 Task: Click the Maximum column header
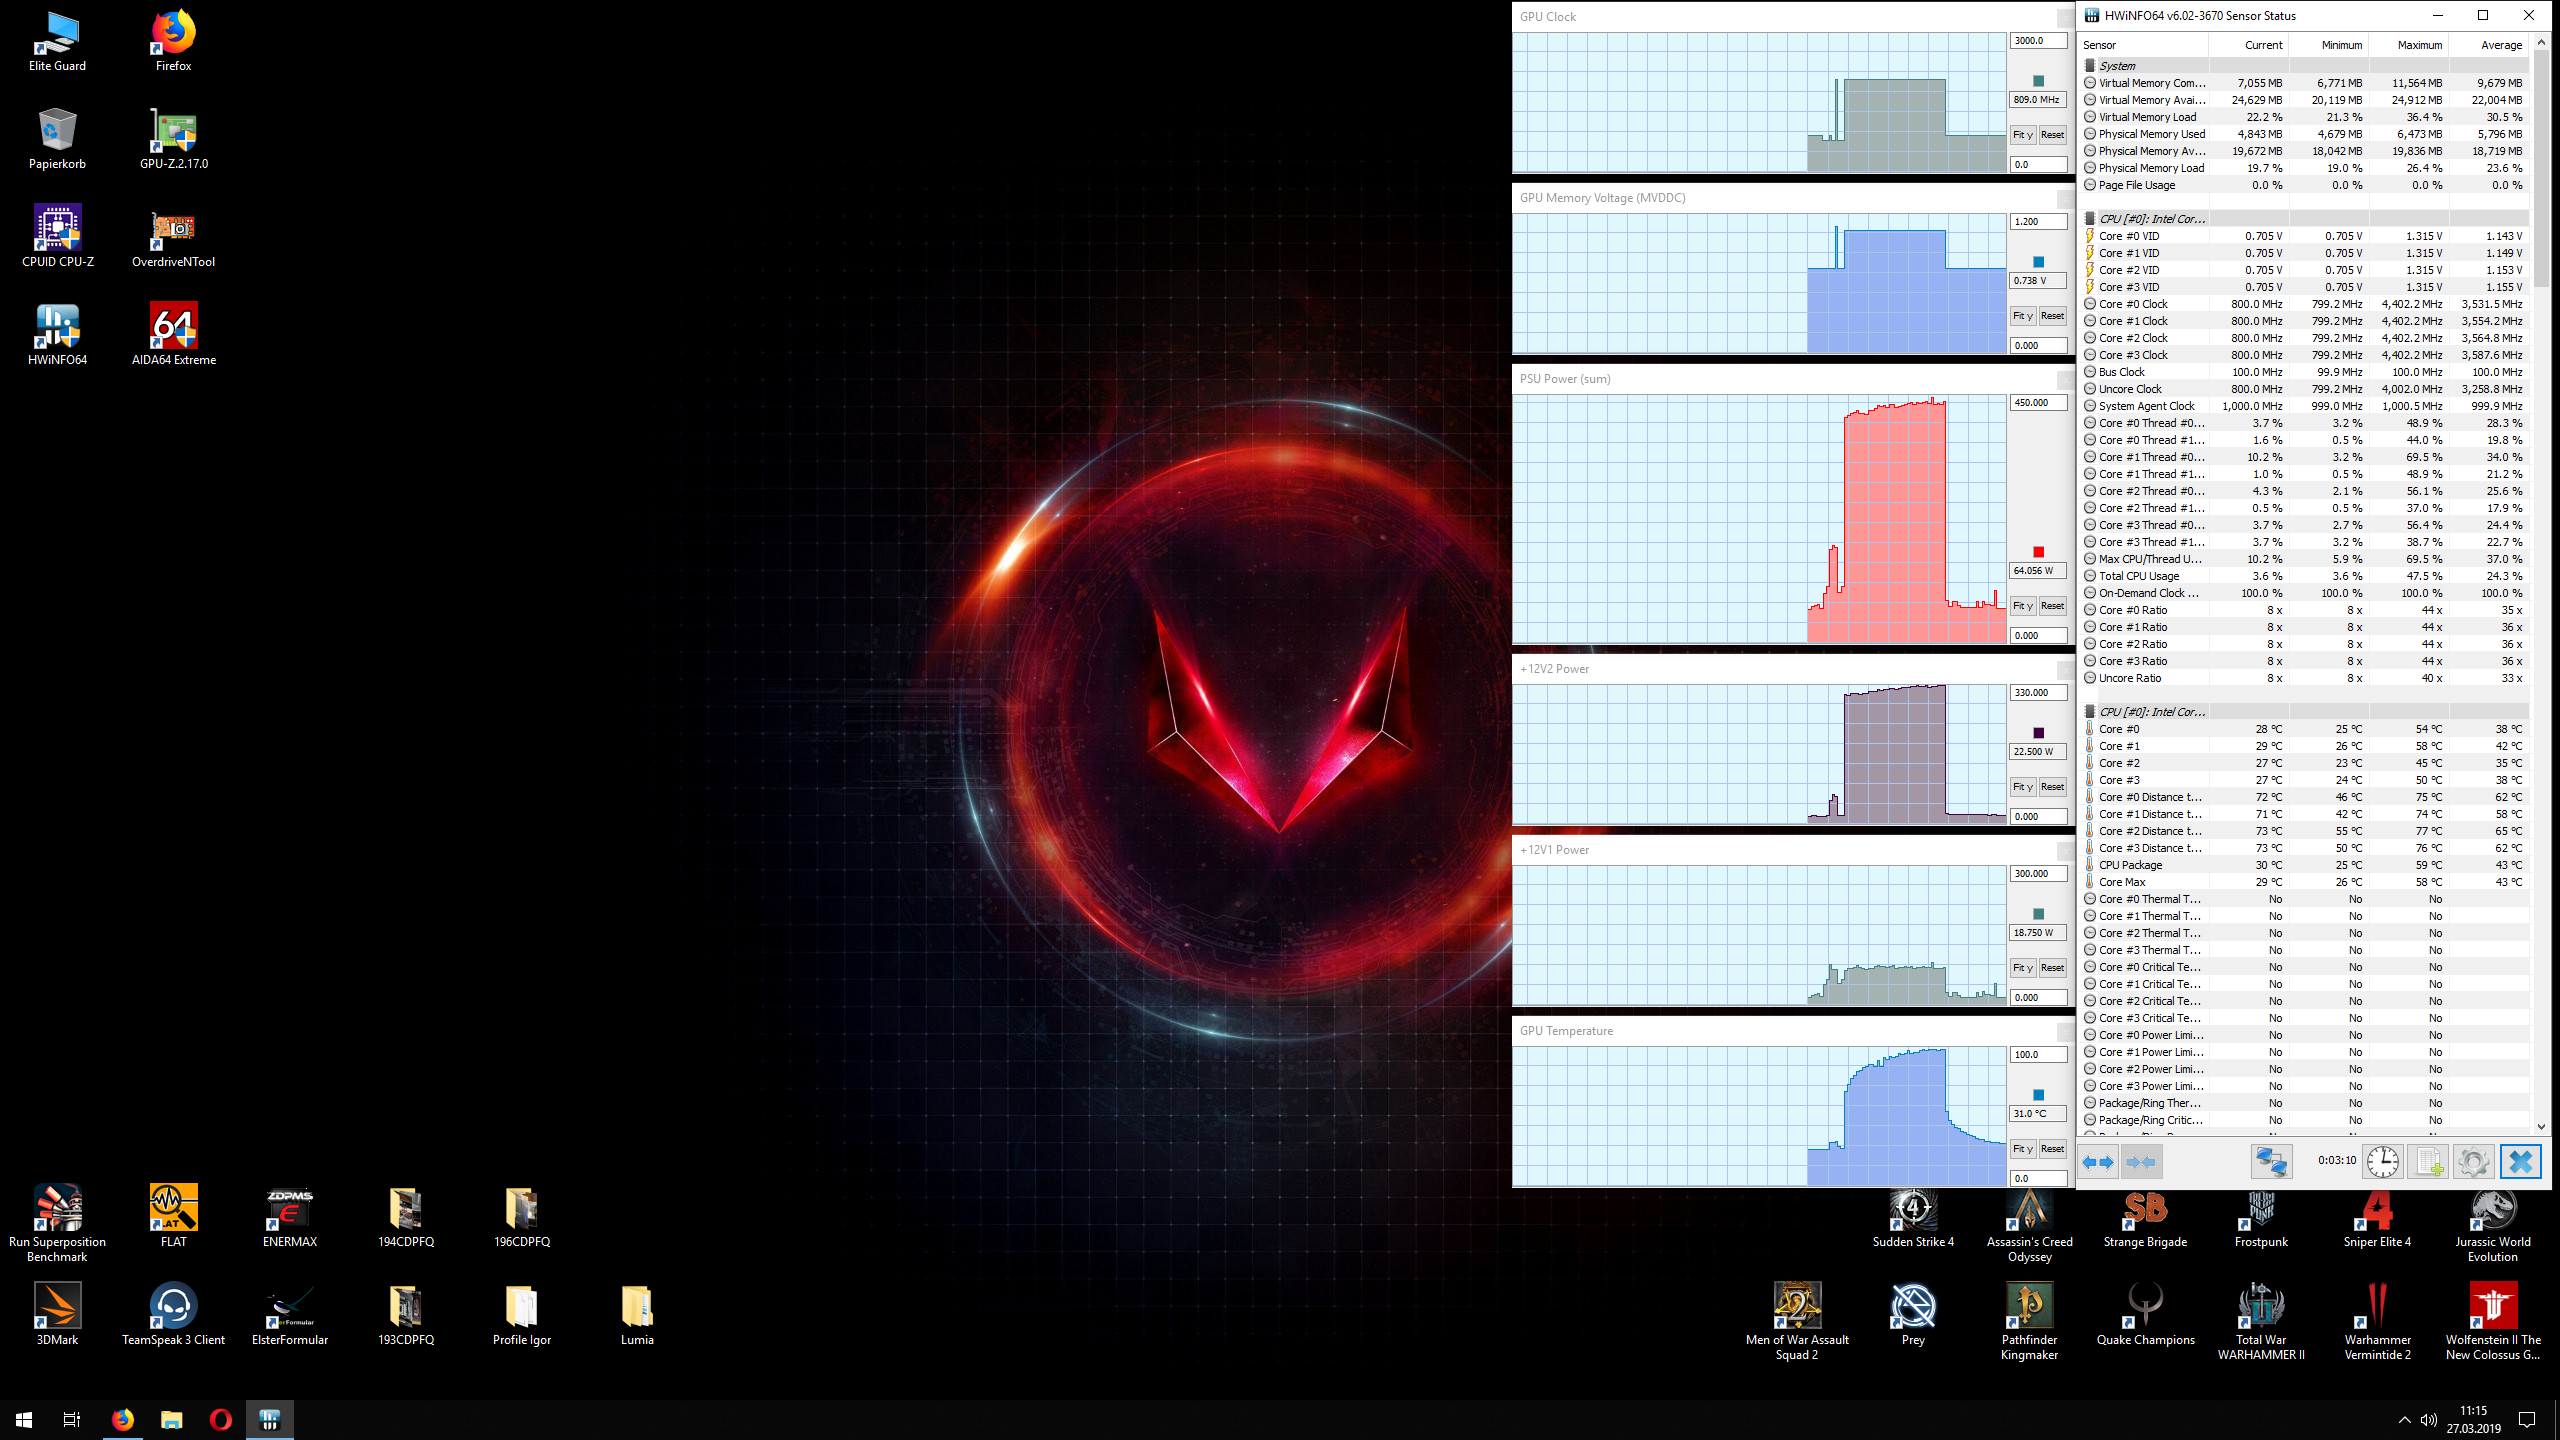(2408, 45)
